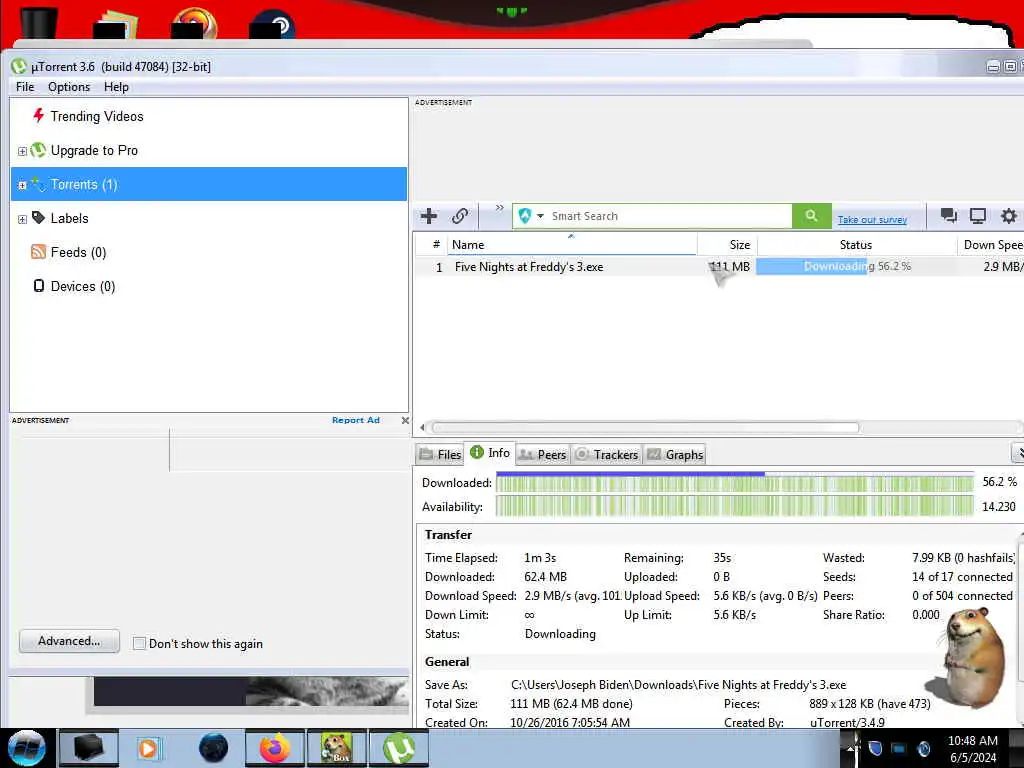Click the green search magnifier button

(x=811, y=216)
